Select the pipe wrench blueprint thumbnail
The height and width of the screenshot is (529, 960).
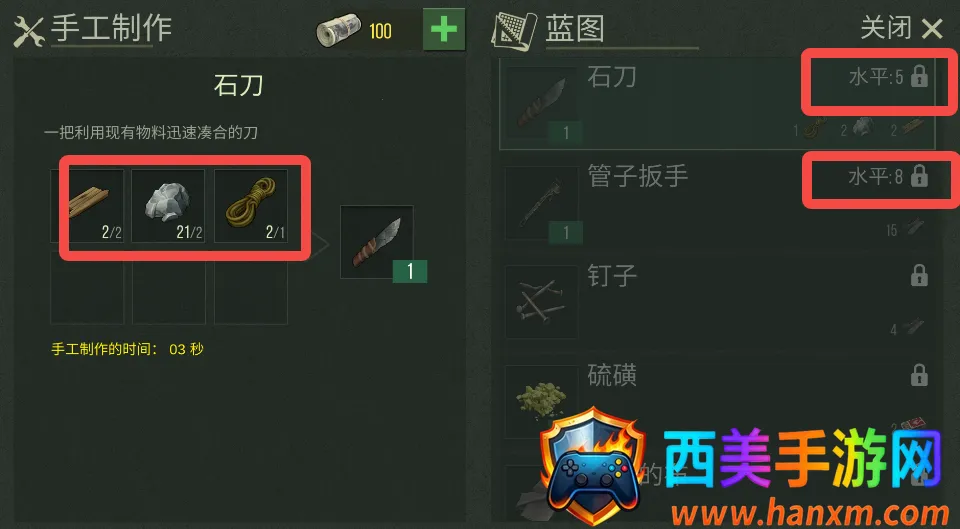542,203
